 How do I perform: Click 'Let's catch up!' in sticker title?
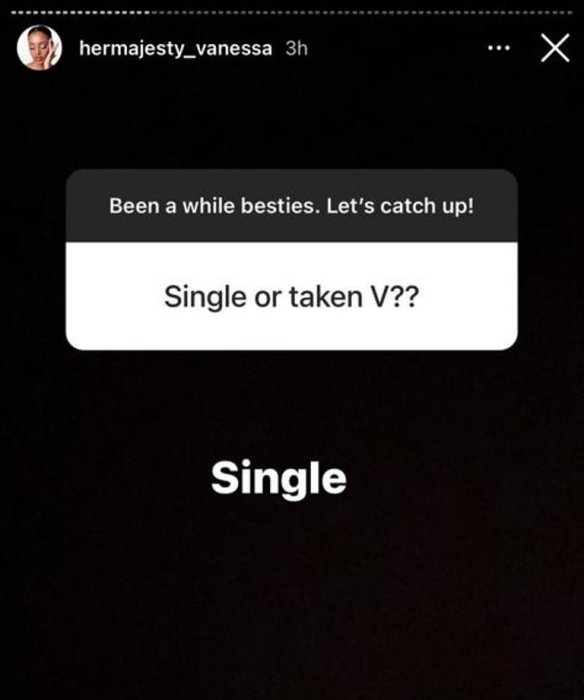400,206
